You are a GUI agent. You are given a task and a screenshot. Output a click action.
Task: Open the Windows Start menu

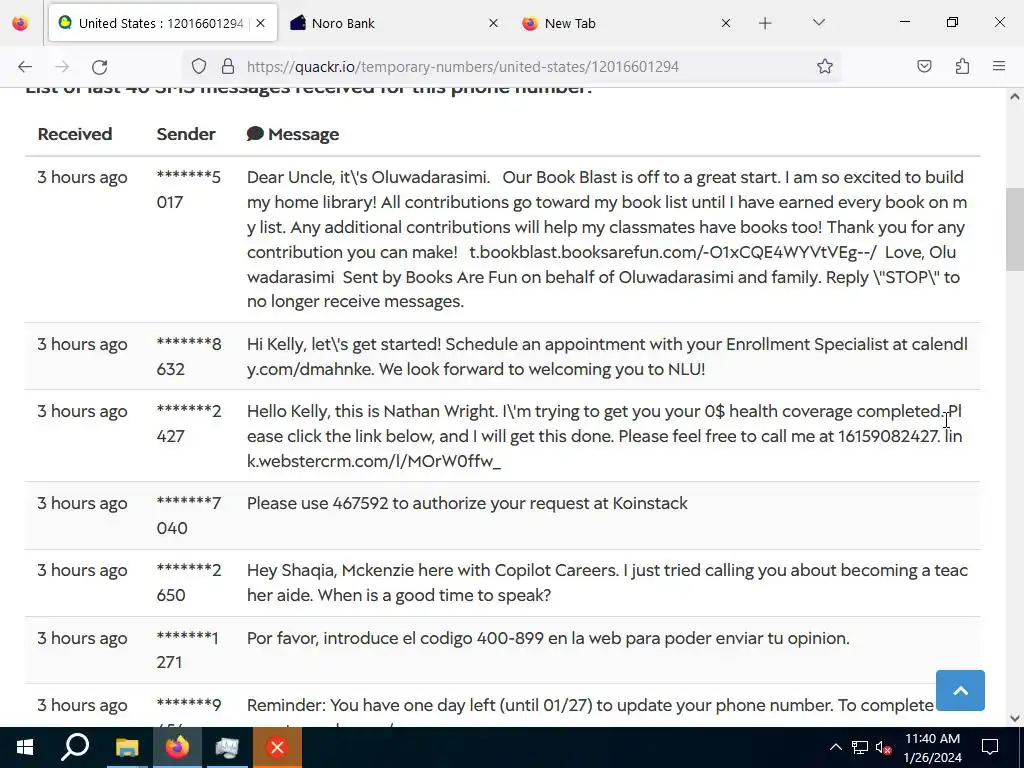coord(25,747)
